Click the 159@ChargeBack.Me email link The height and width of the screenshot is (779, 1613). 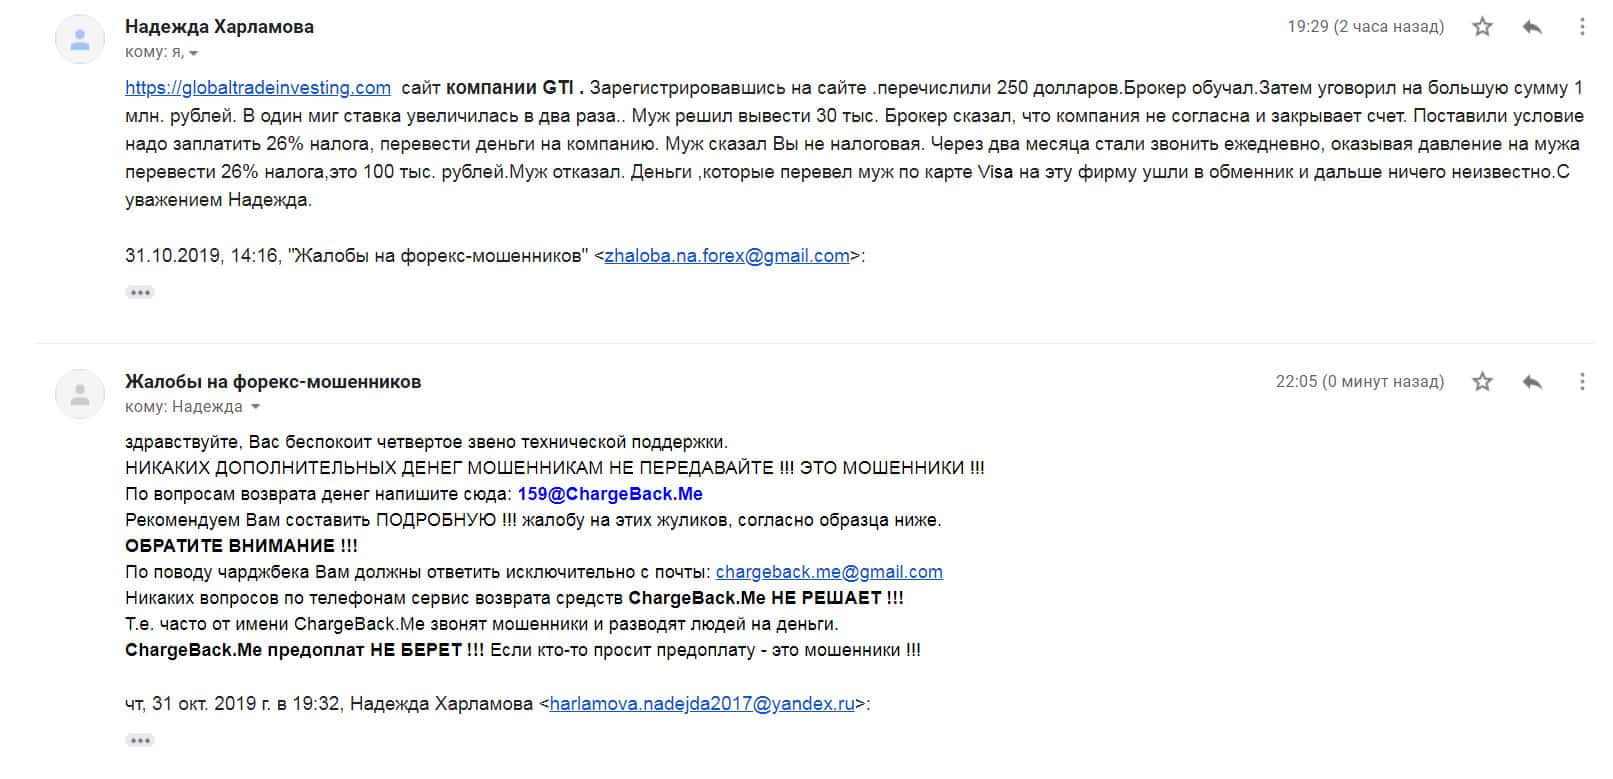[610, 494]
